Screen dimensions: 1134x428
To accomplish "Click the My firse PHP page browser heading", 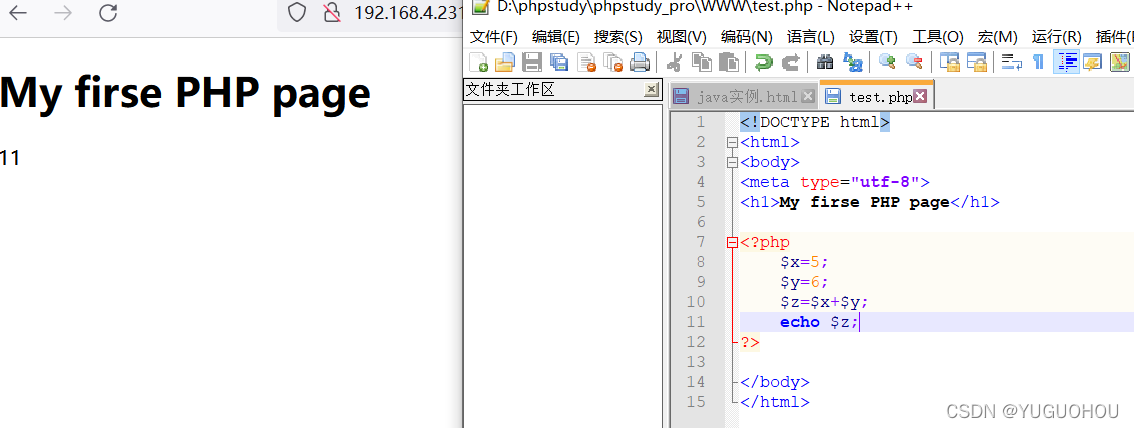I will pos(185,93).
